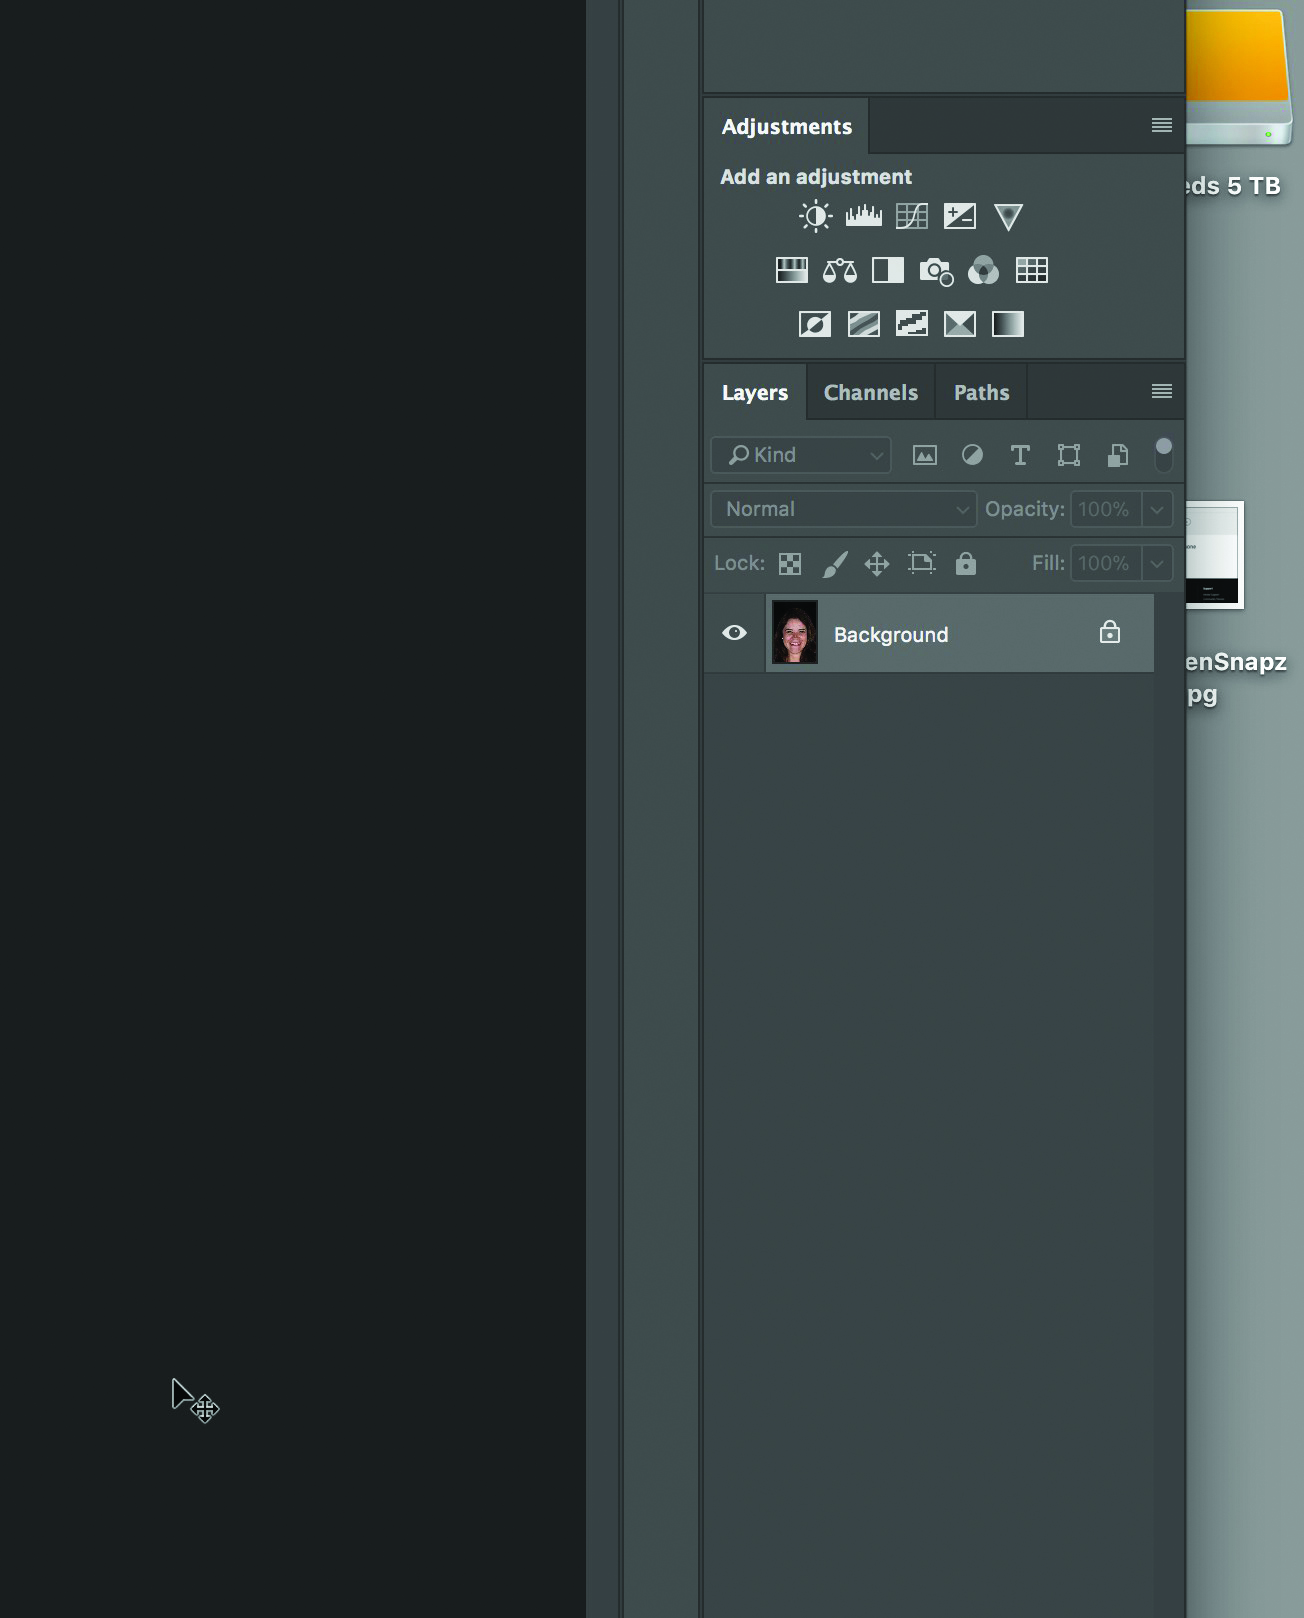Toggle lock transparent pixels
Image resolution: width=1304 pixels, height=1618 pixels.
click(x=790, y=564)
